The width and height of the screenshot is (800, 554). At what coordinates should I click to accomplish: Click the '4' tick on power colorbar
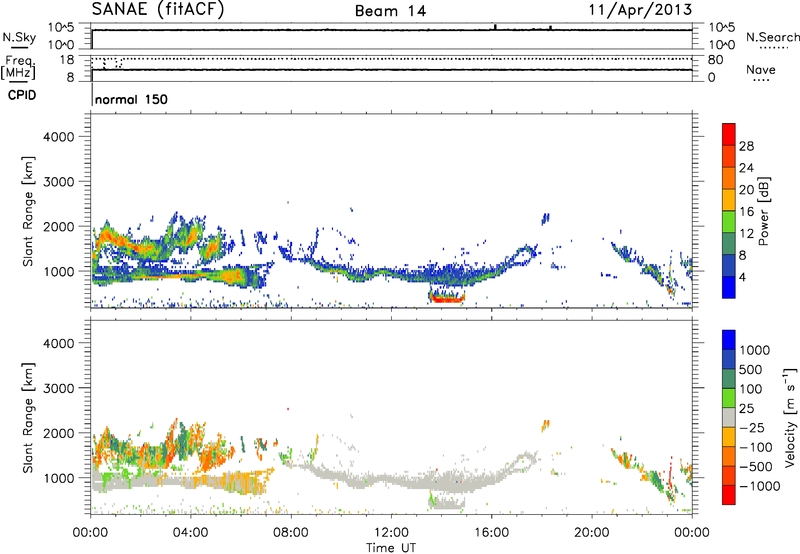(x=743, y=278)
